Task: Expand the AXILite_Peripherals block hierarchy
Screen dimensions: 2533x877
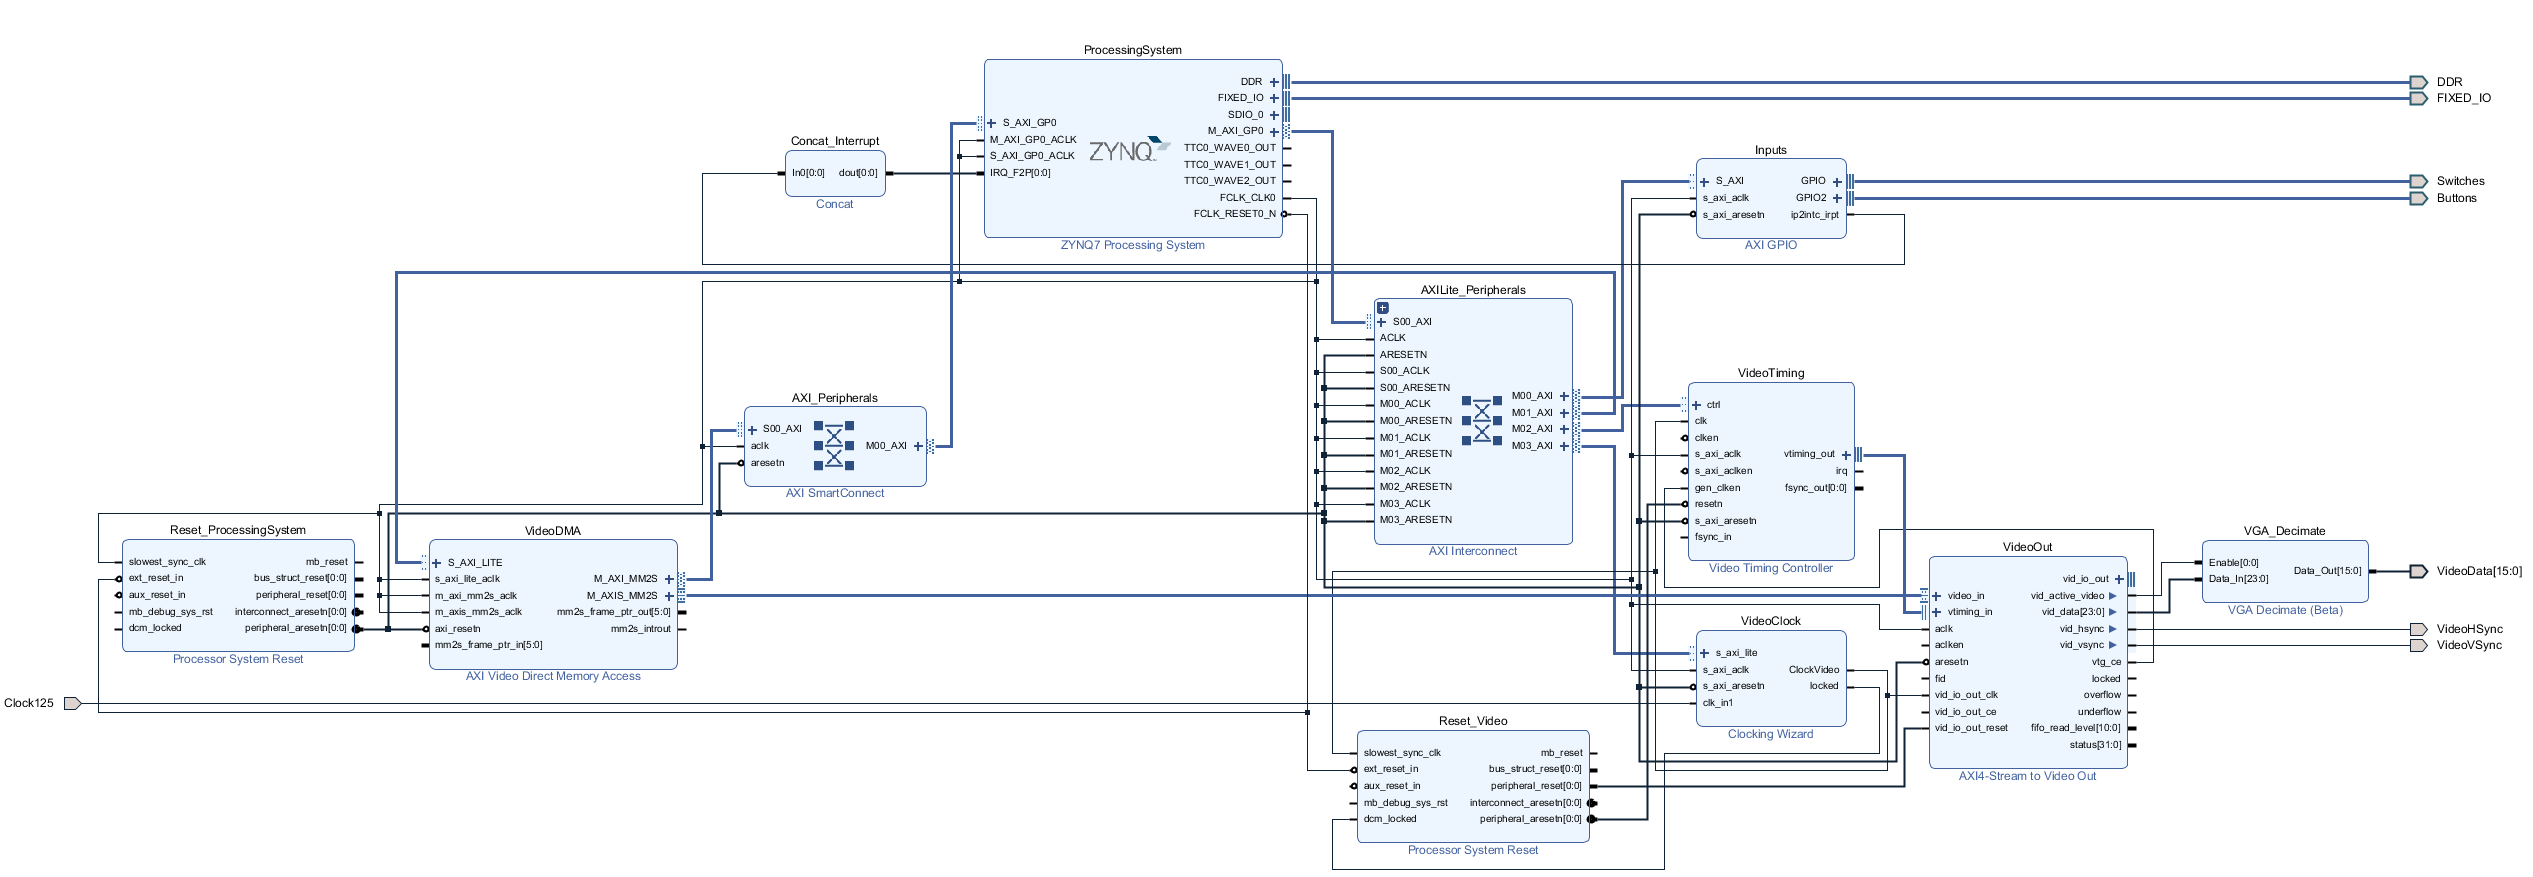Action: 1383,308
